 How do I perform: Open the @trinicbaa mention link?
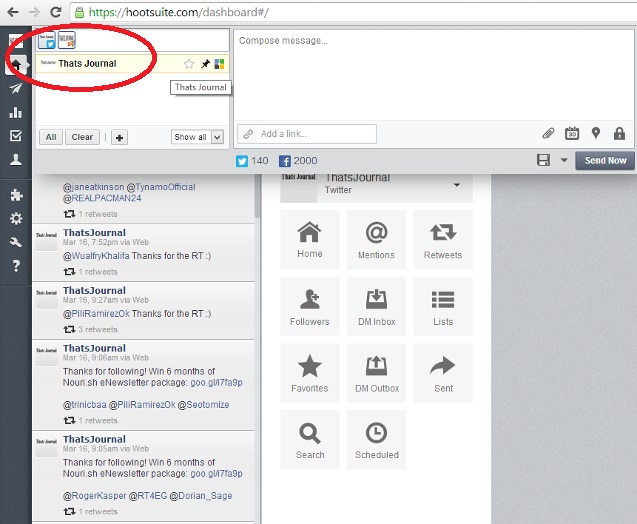click(84, 405)
